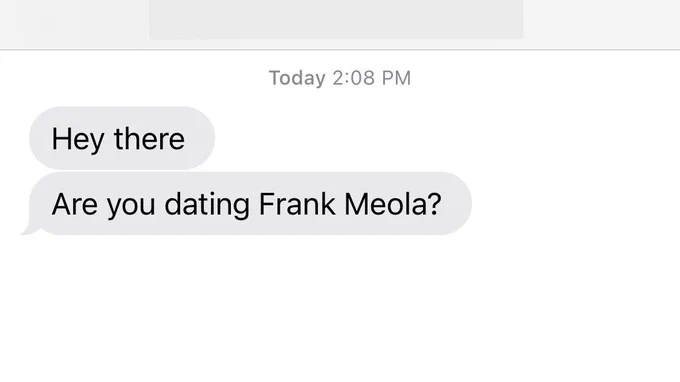Click the word "Hey" in first bubble
The height and width of the screenshot is (382, 680).
pyautogui.click(x=78, y=140)
